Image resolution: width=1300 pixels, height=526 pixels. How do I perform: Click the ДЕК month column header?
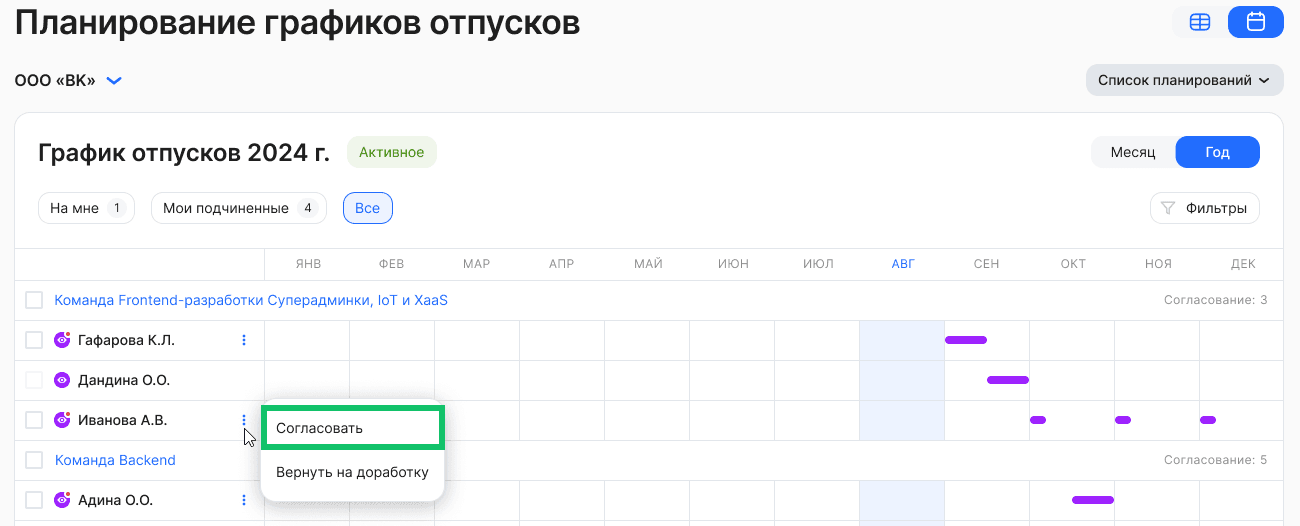1243,264
